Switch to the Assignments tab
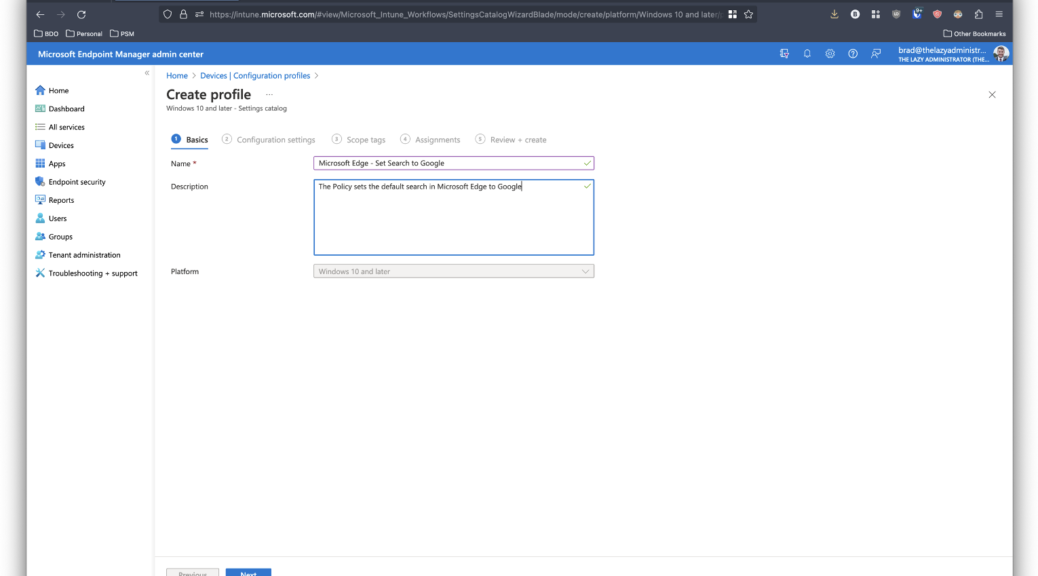The image size is (1038, 576). (430, 140)
